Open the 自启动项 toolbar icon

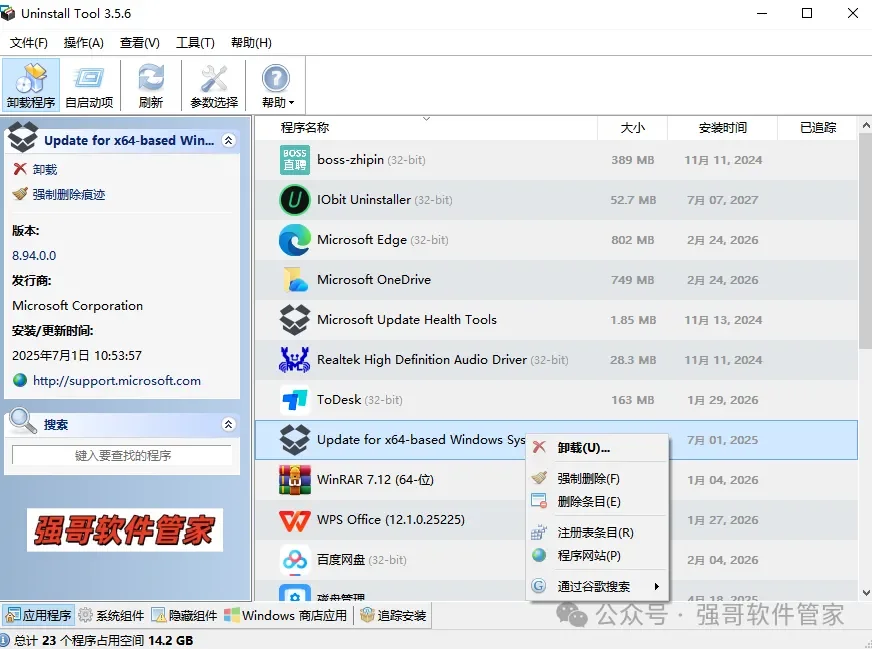(89, 85)
